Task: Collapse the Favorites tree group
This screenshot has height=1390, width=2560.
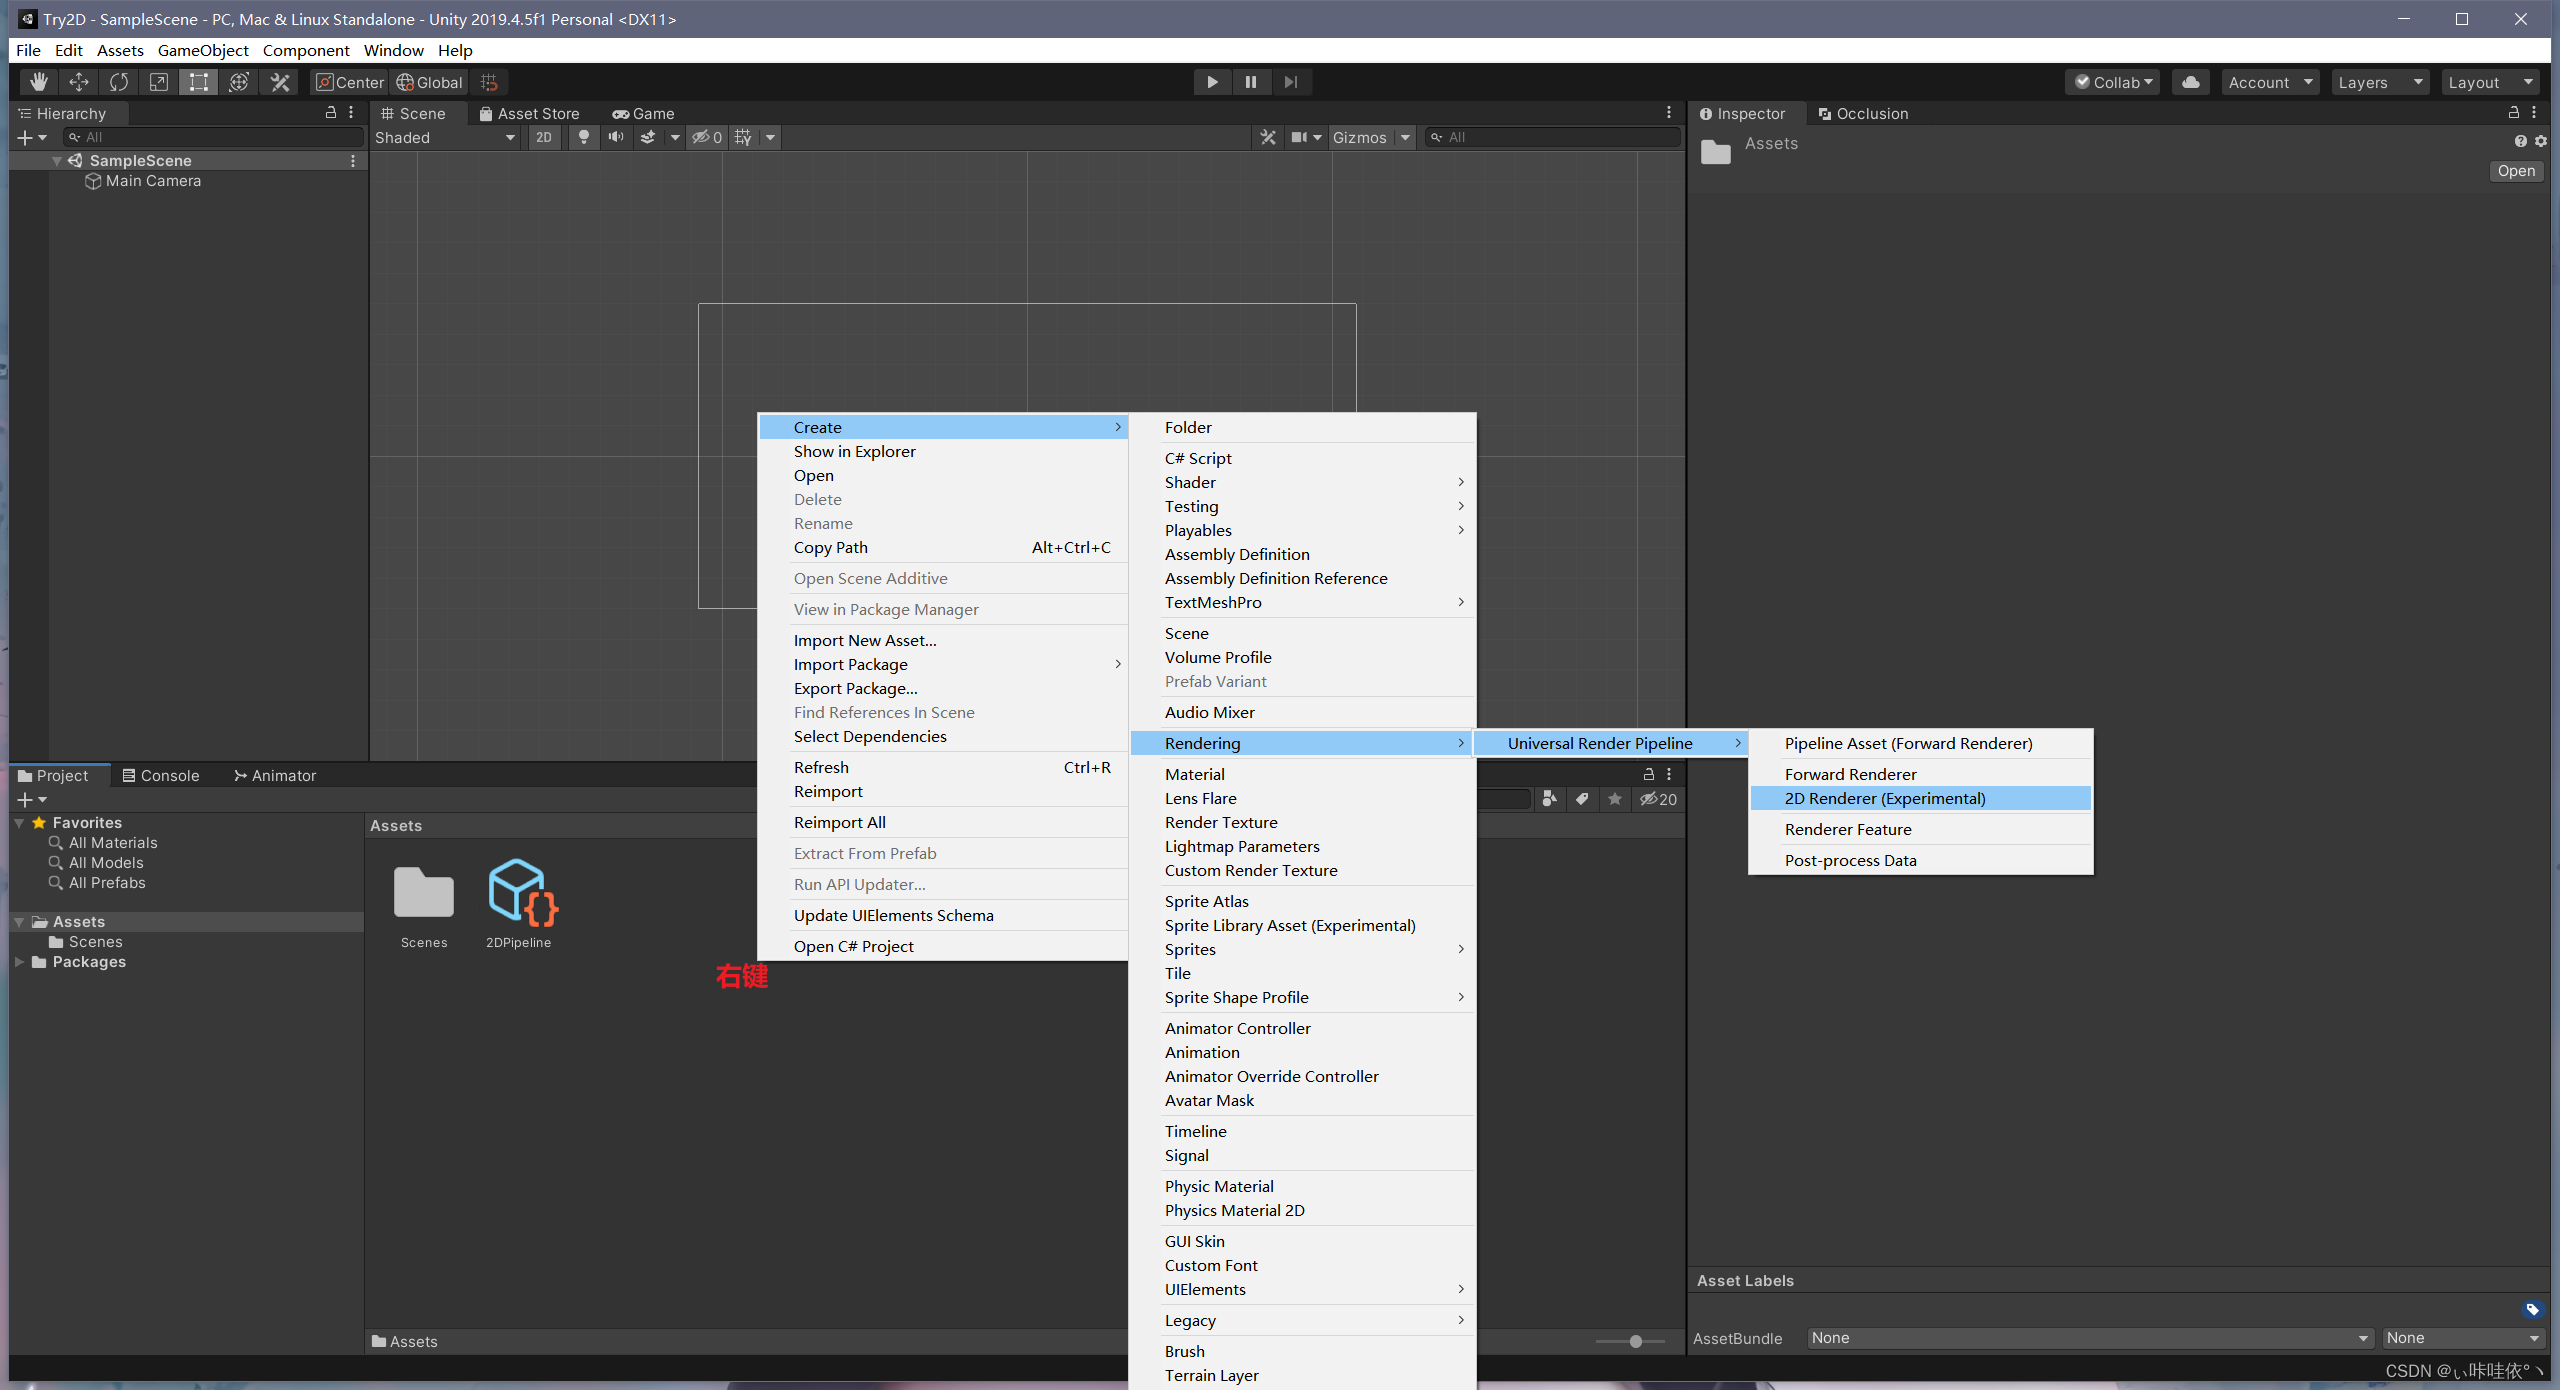Action: 19,823
